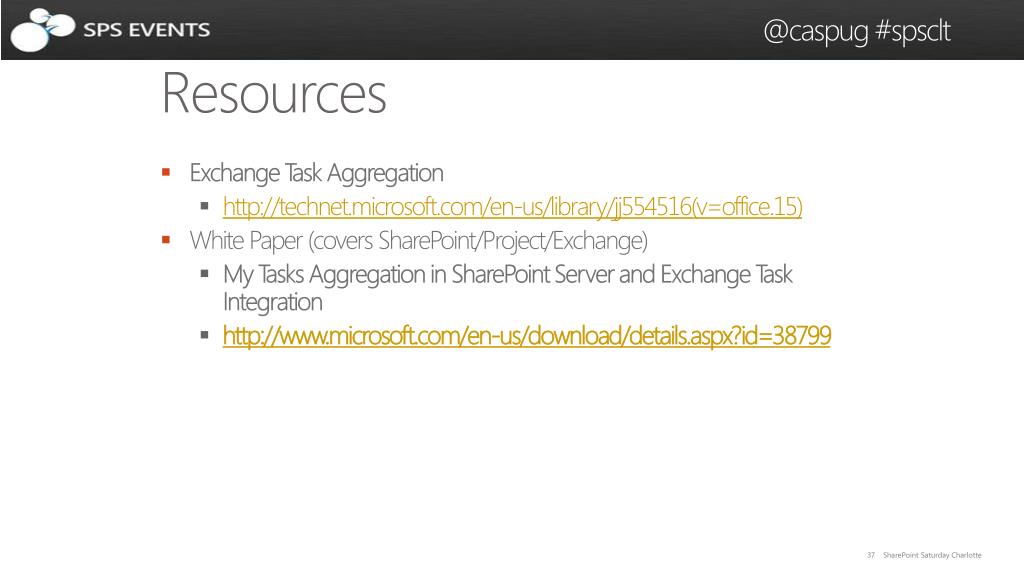Click the dark header banner bar

[x=512, y=30]
